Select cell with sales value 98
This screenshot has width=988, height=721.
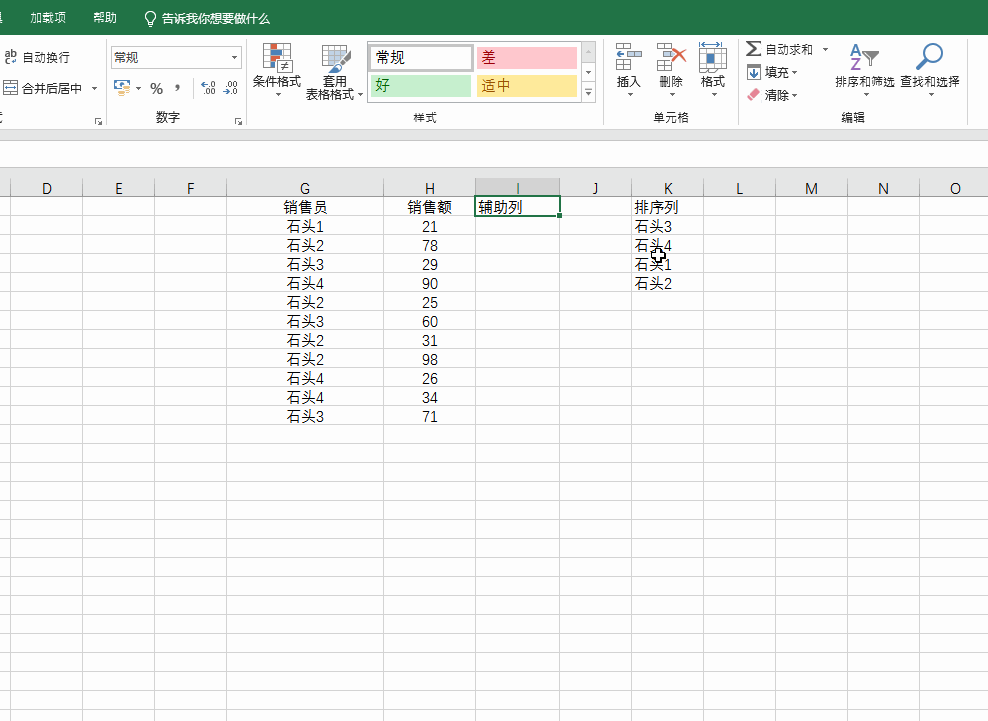pos(430,359)
